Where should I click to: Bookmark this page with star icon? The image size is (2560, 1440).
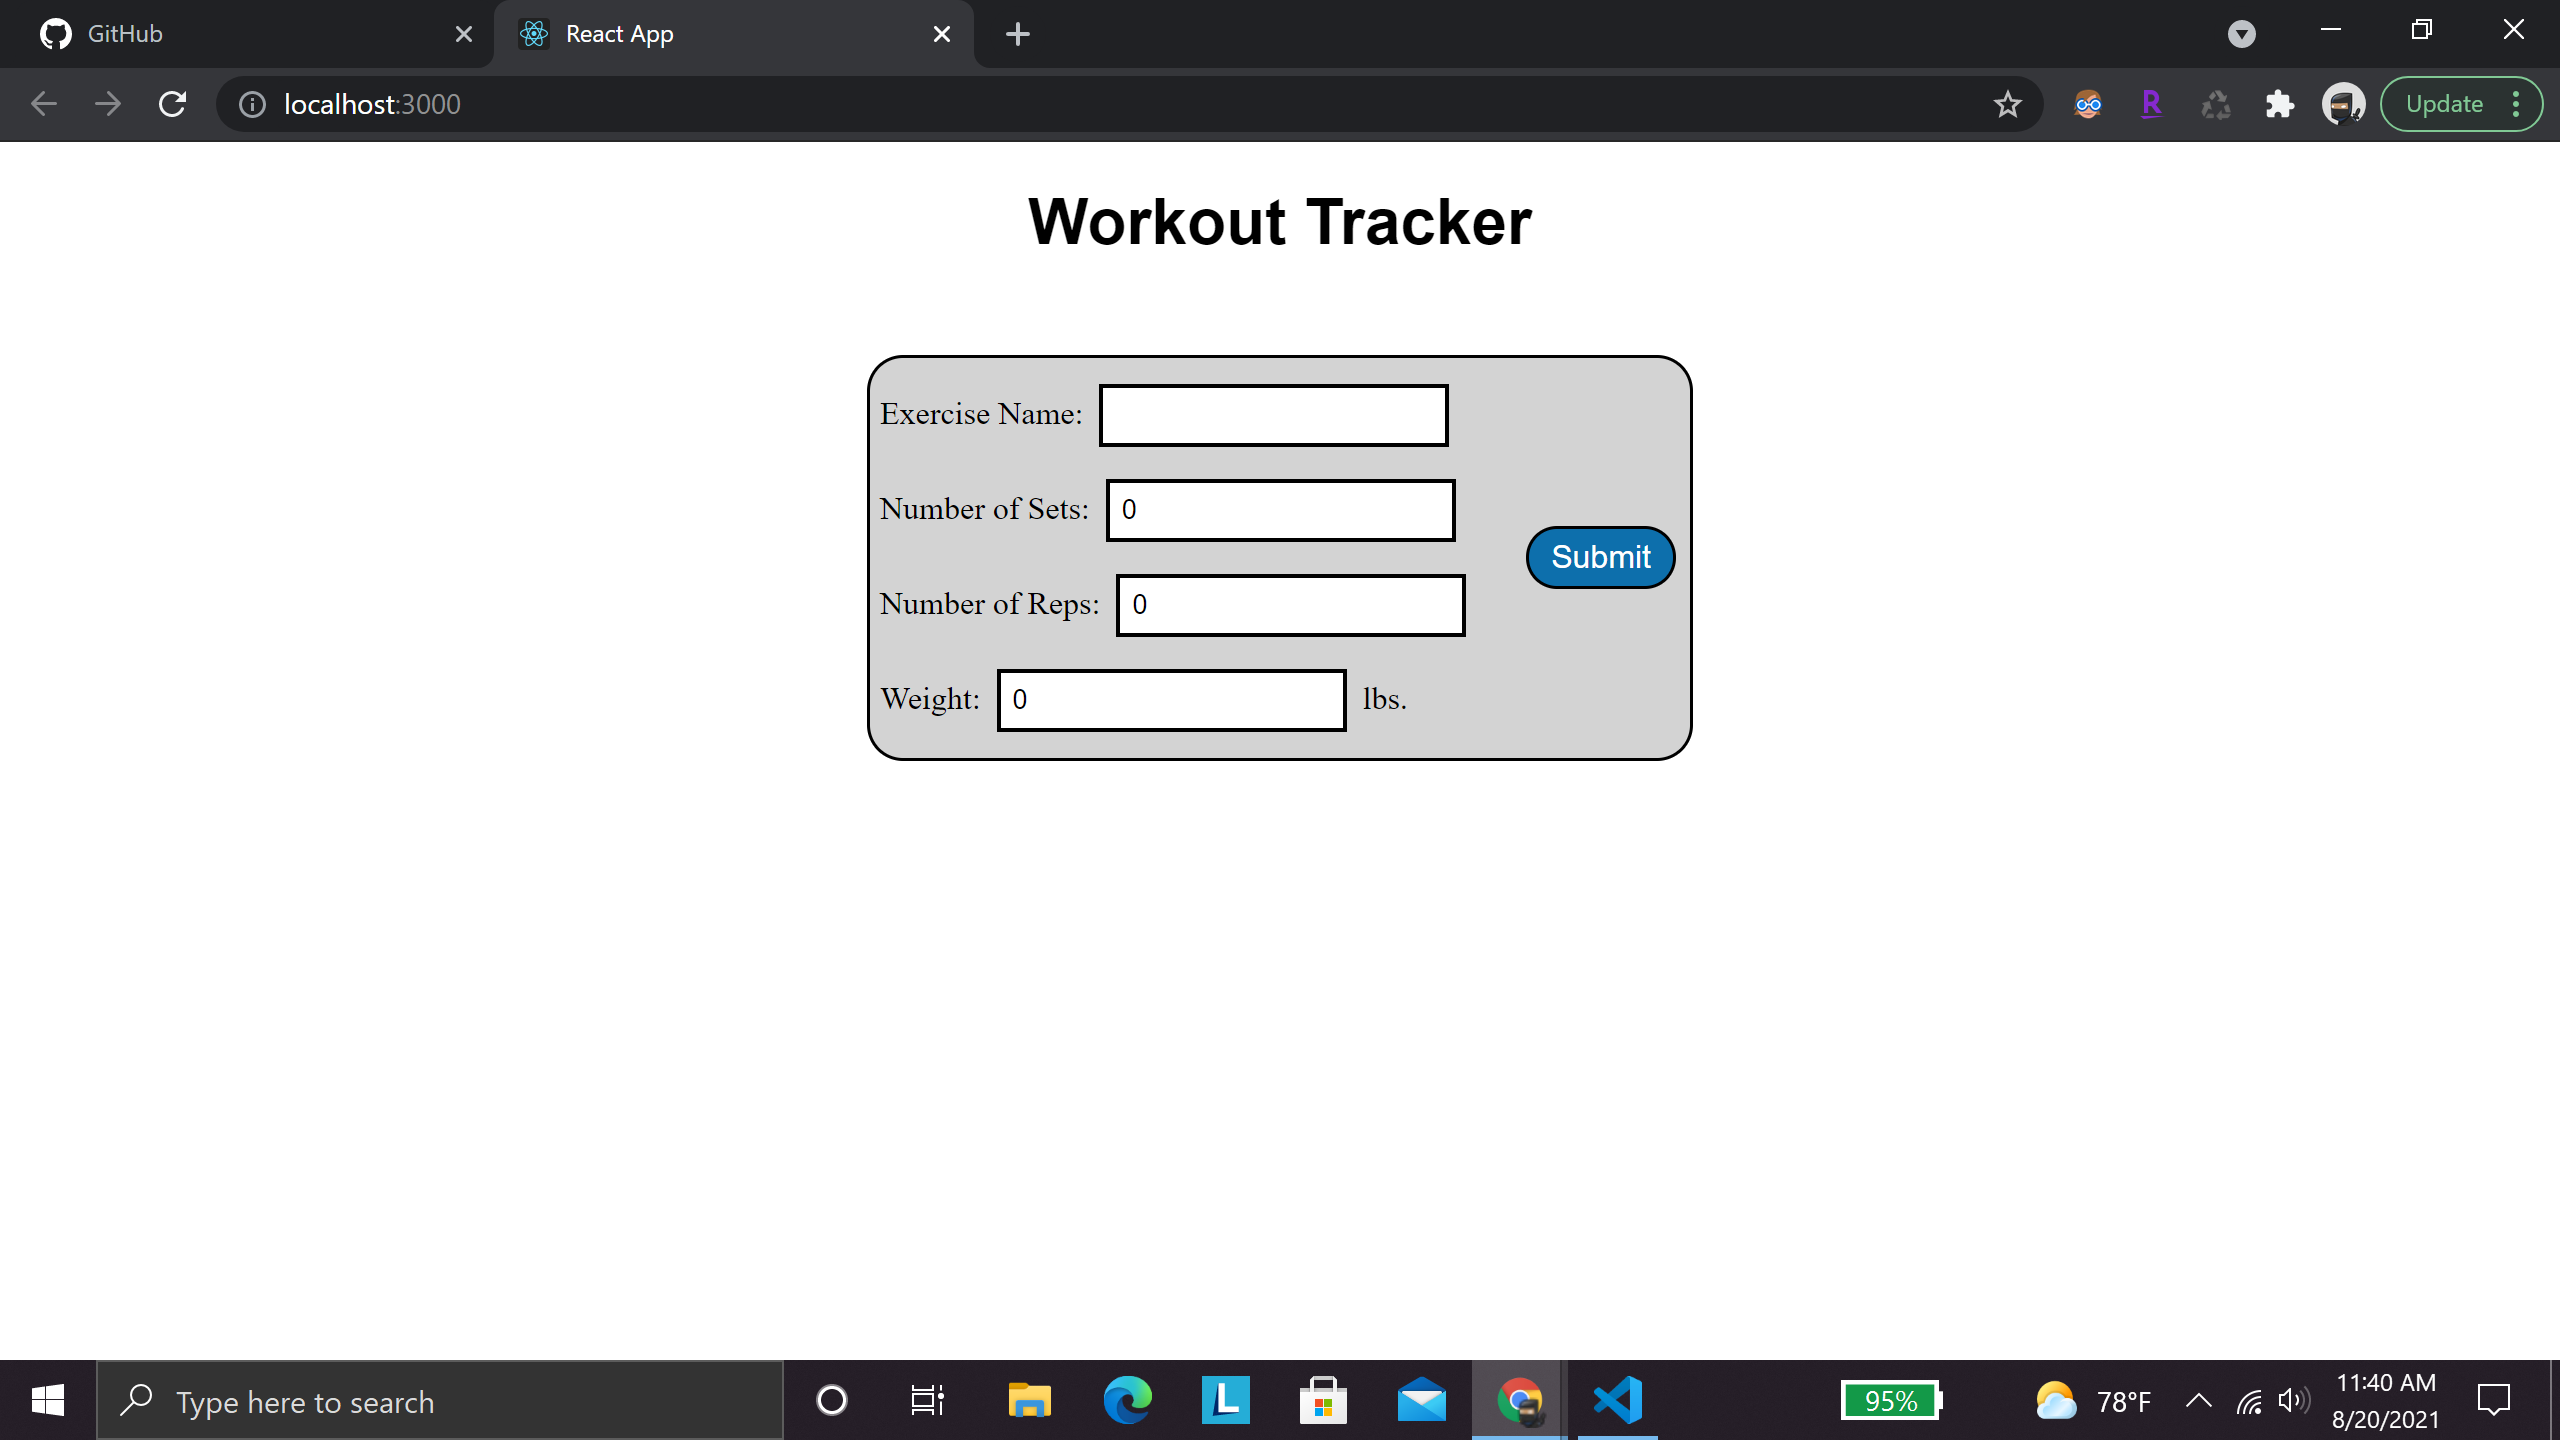[x=2007, y=104]
